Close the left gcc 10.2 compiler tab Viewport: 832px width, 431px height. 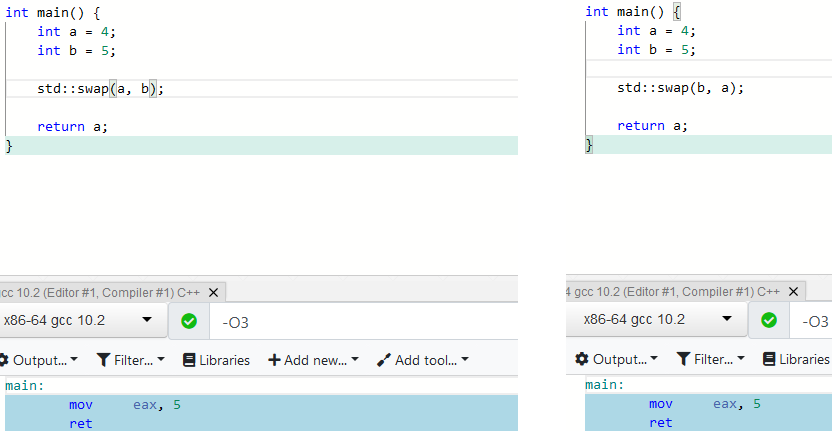point(213,292)
